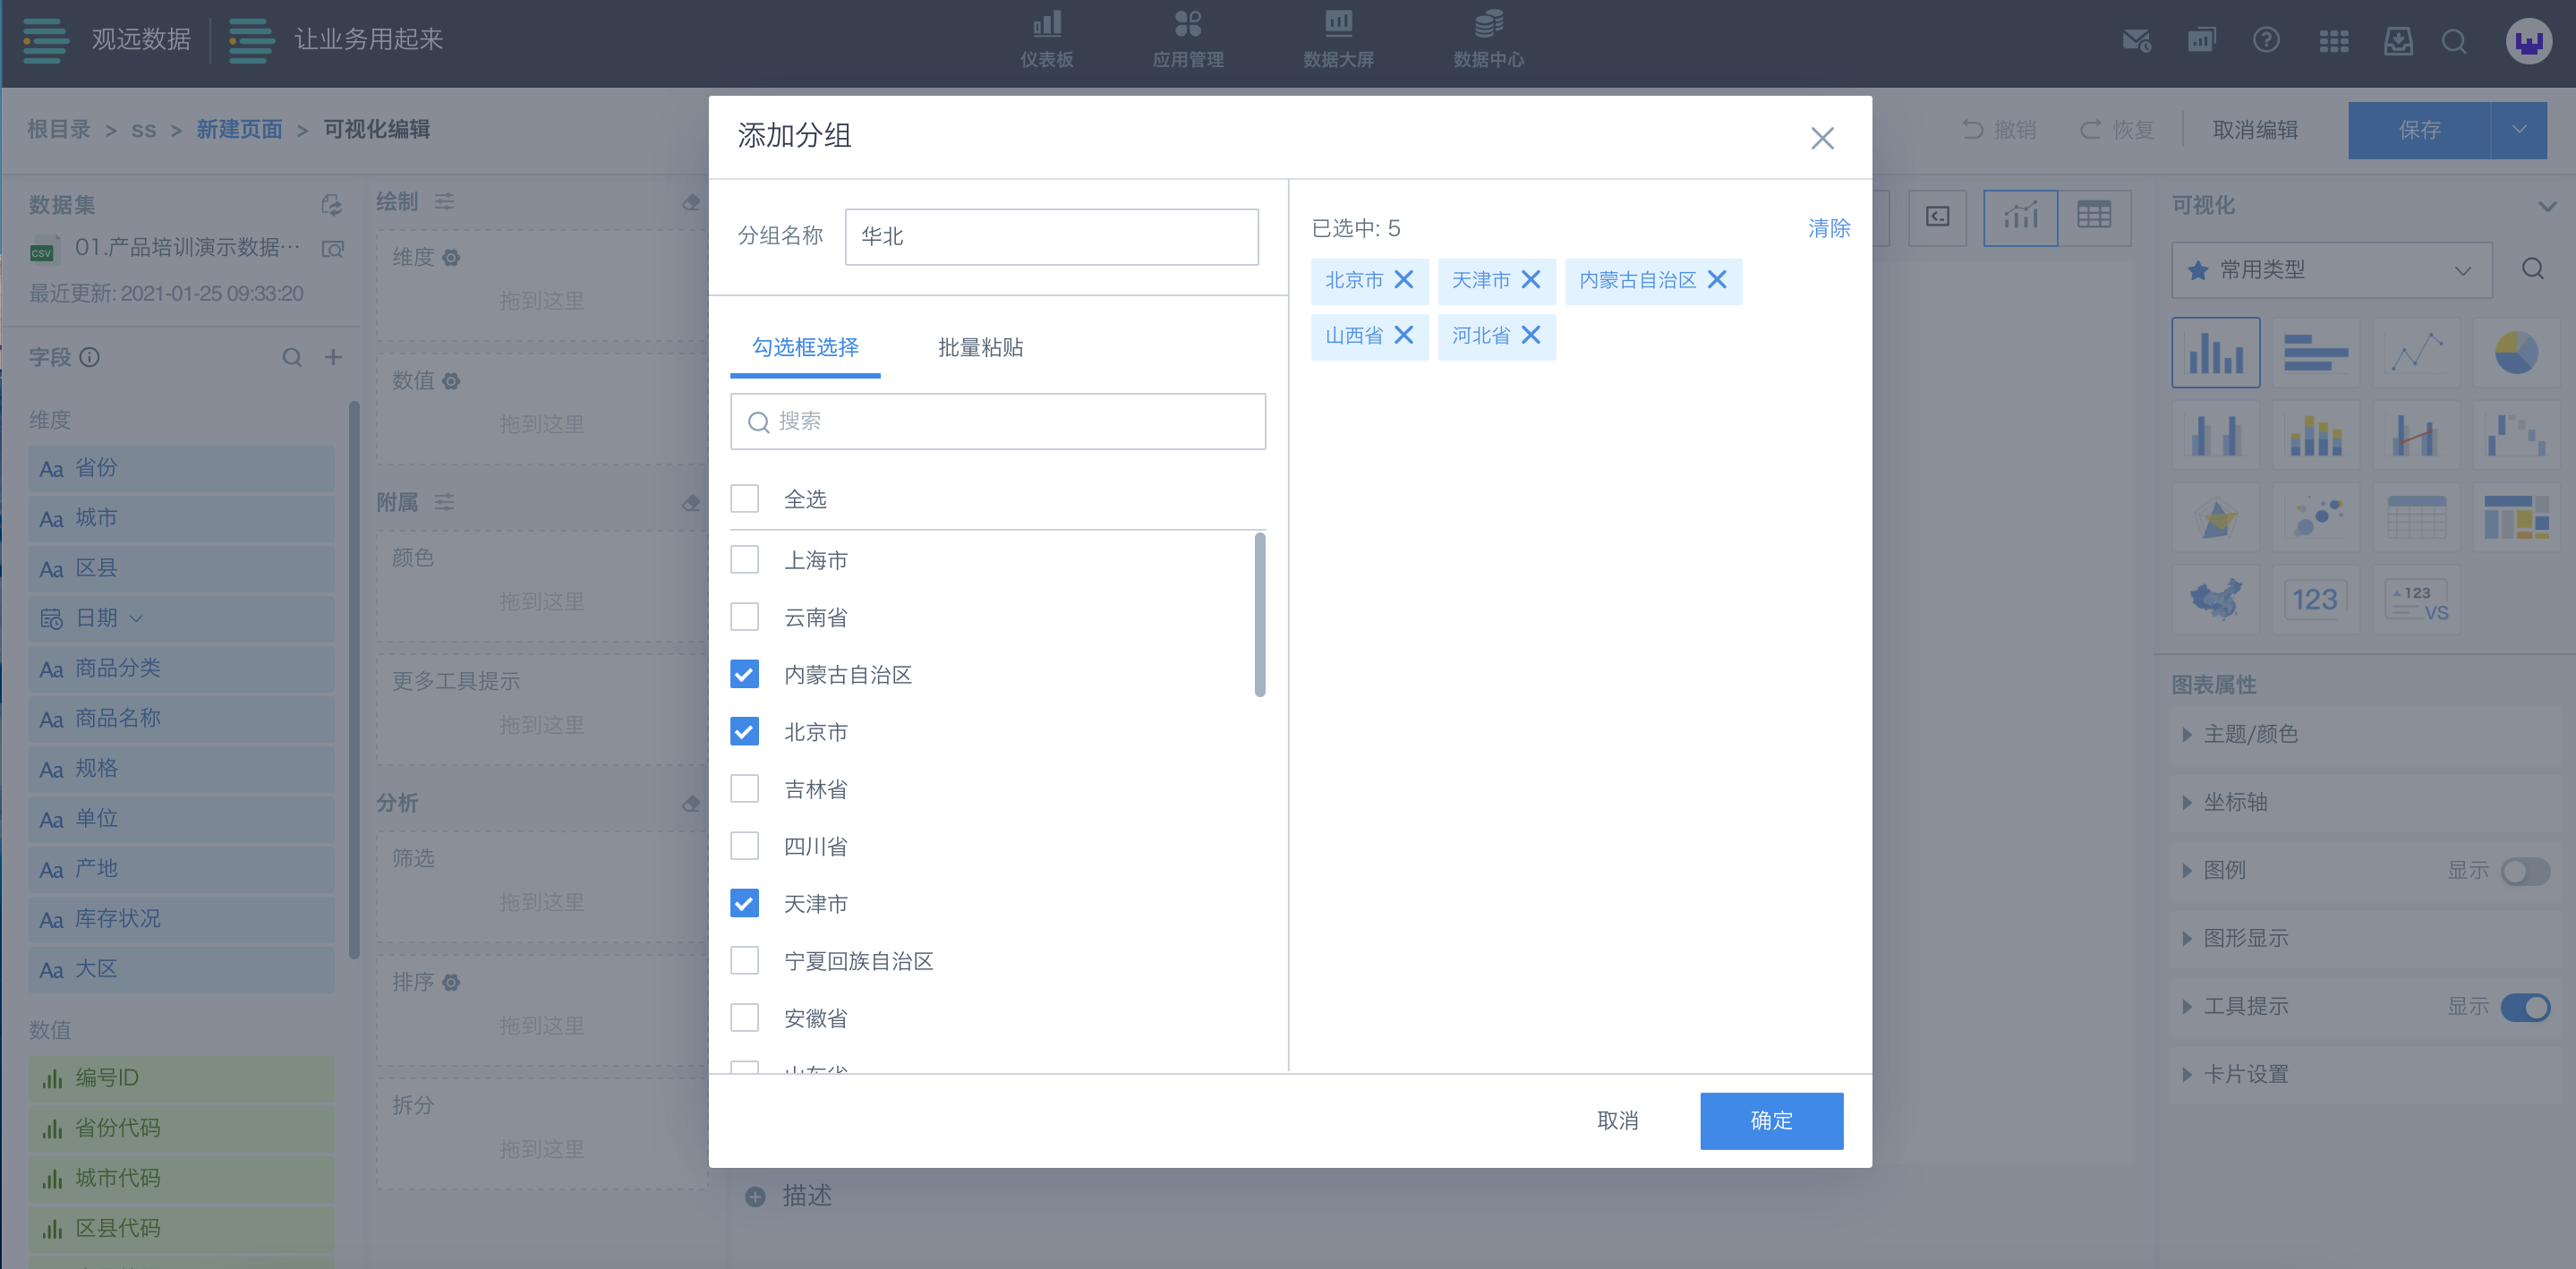Click the 分组名称 text field

[x=1050, y=237]
